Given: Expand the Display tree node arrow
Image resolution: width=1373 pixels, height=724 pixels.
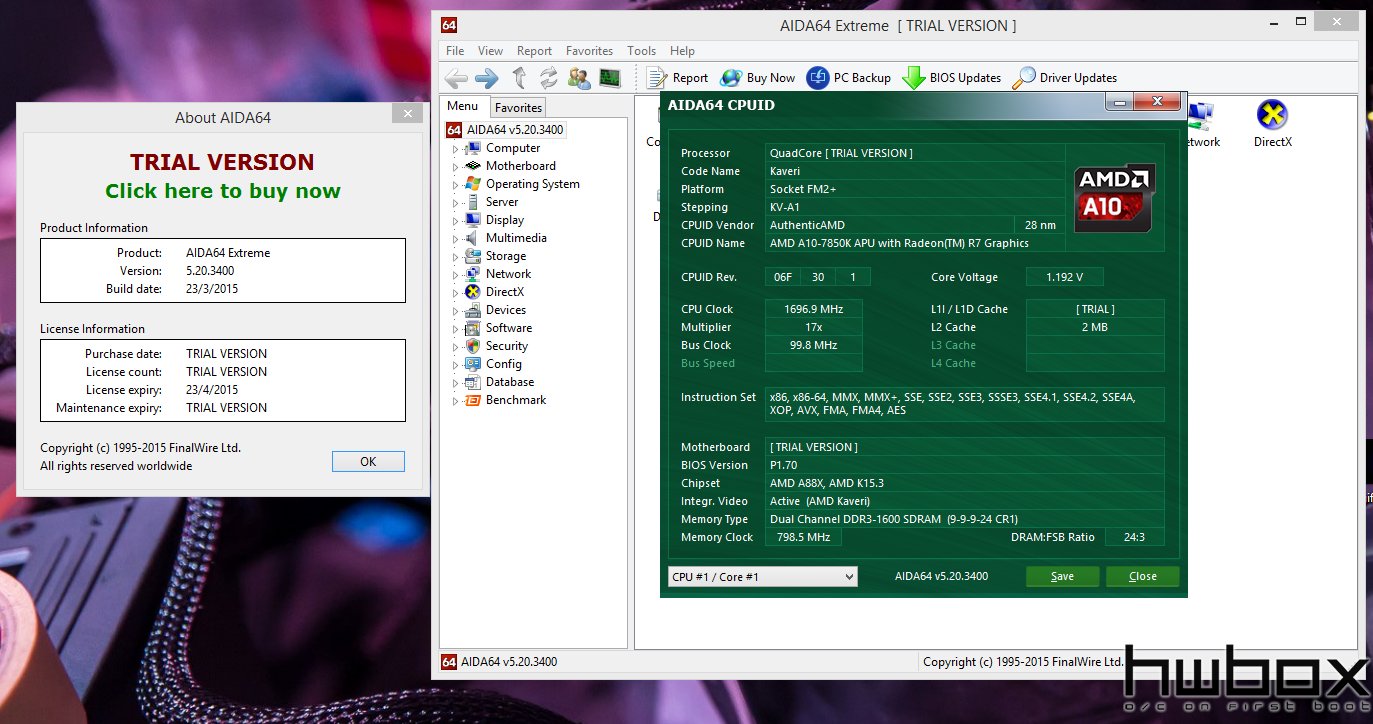Looking at the screenshot, I should 456,221.
